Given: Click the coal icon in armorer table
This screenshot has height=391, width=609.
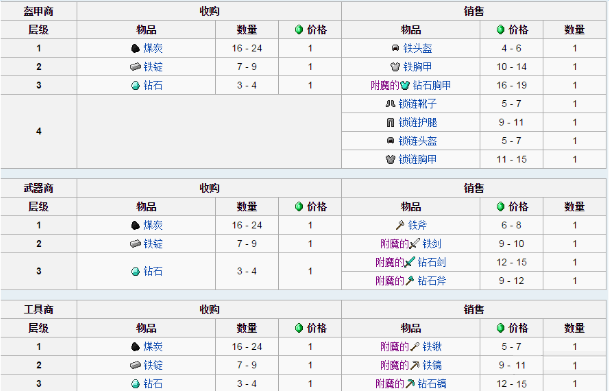Looking at the screenshot, I should point(135,49).
